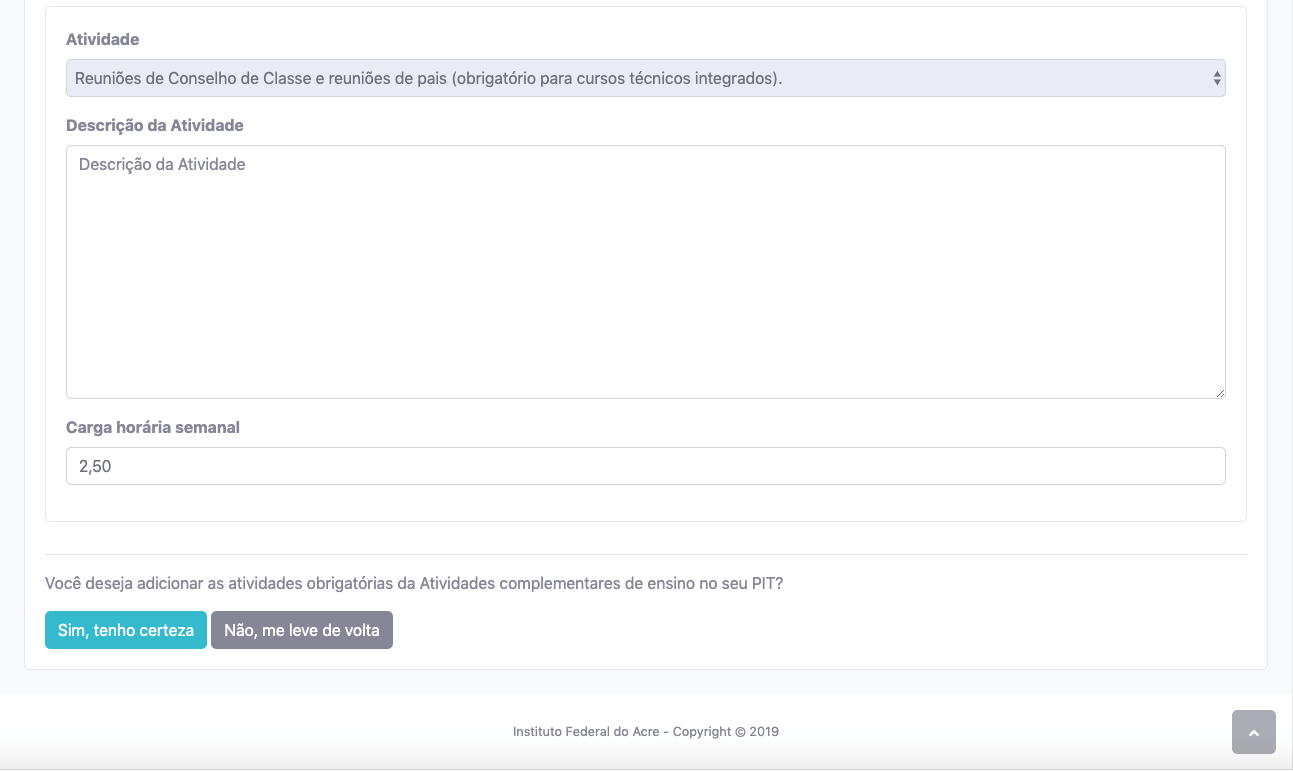Click the Instituto Federal do Acre footer text
This screenshot has width=1293, height=771.
[x=586, y=732]
